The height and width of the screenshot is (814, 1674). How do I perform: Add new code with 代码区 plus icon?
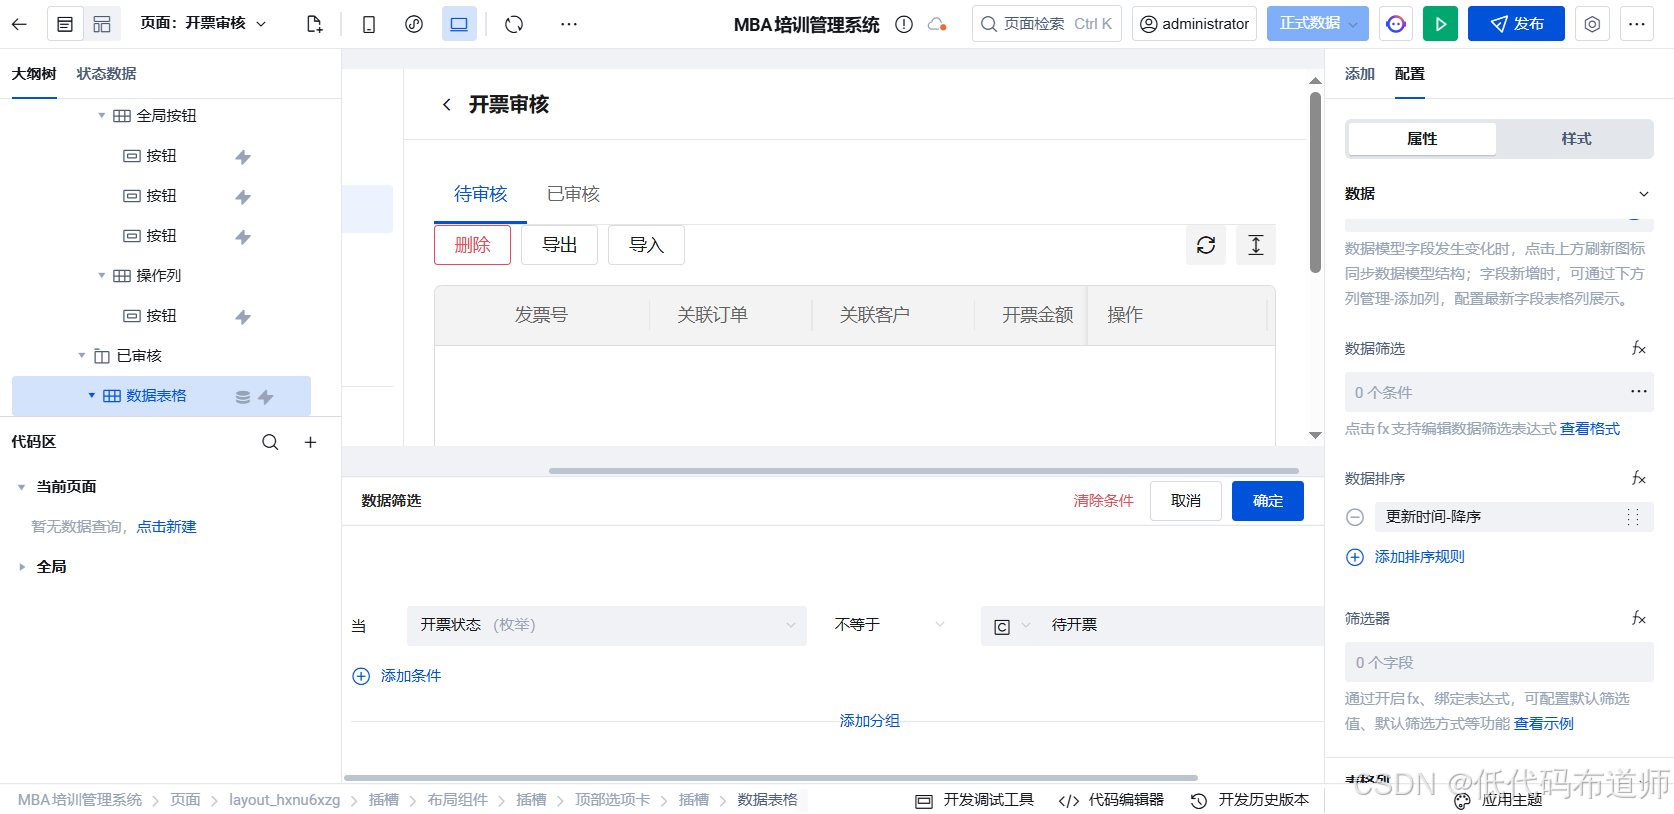[311, 442]
